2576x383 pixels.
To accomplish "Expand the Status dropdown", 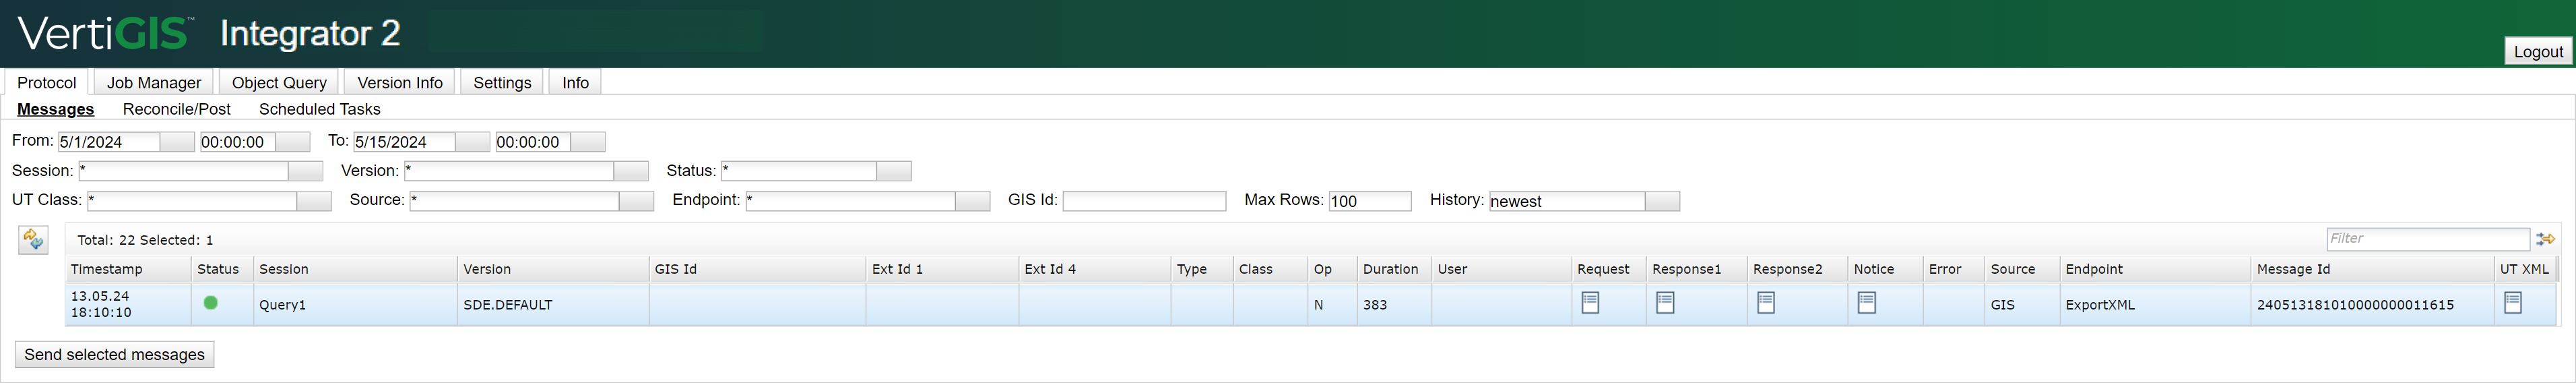I will click(x=894, y=171).
